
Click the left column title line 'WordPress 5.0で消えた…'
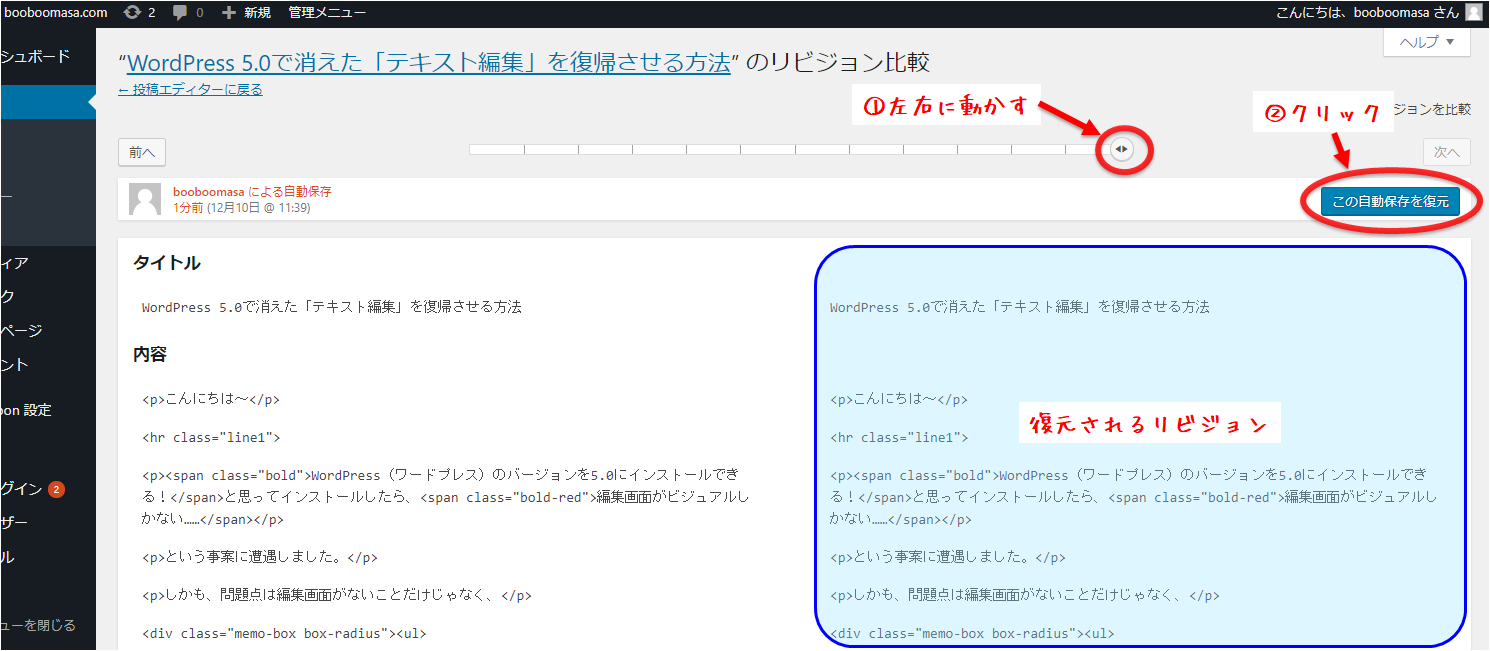pyautogui.click(x=332, y=307)
